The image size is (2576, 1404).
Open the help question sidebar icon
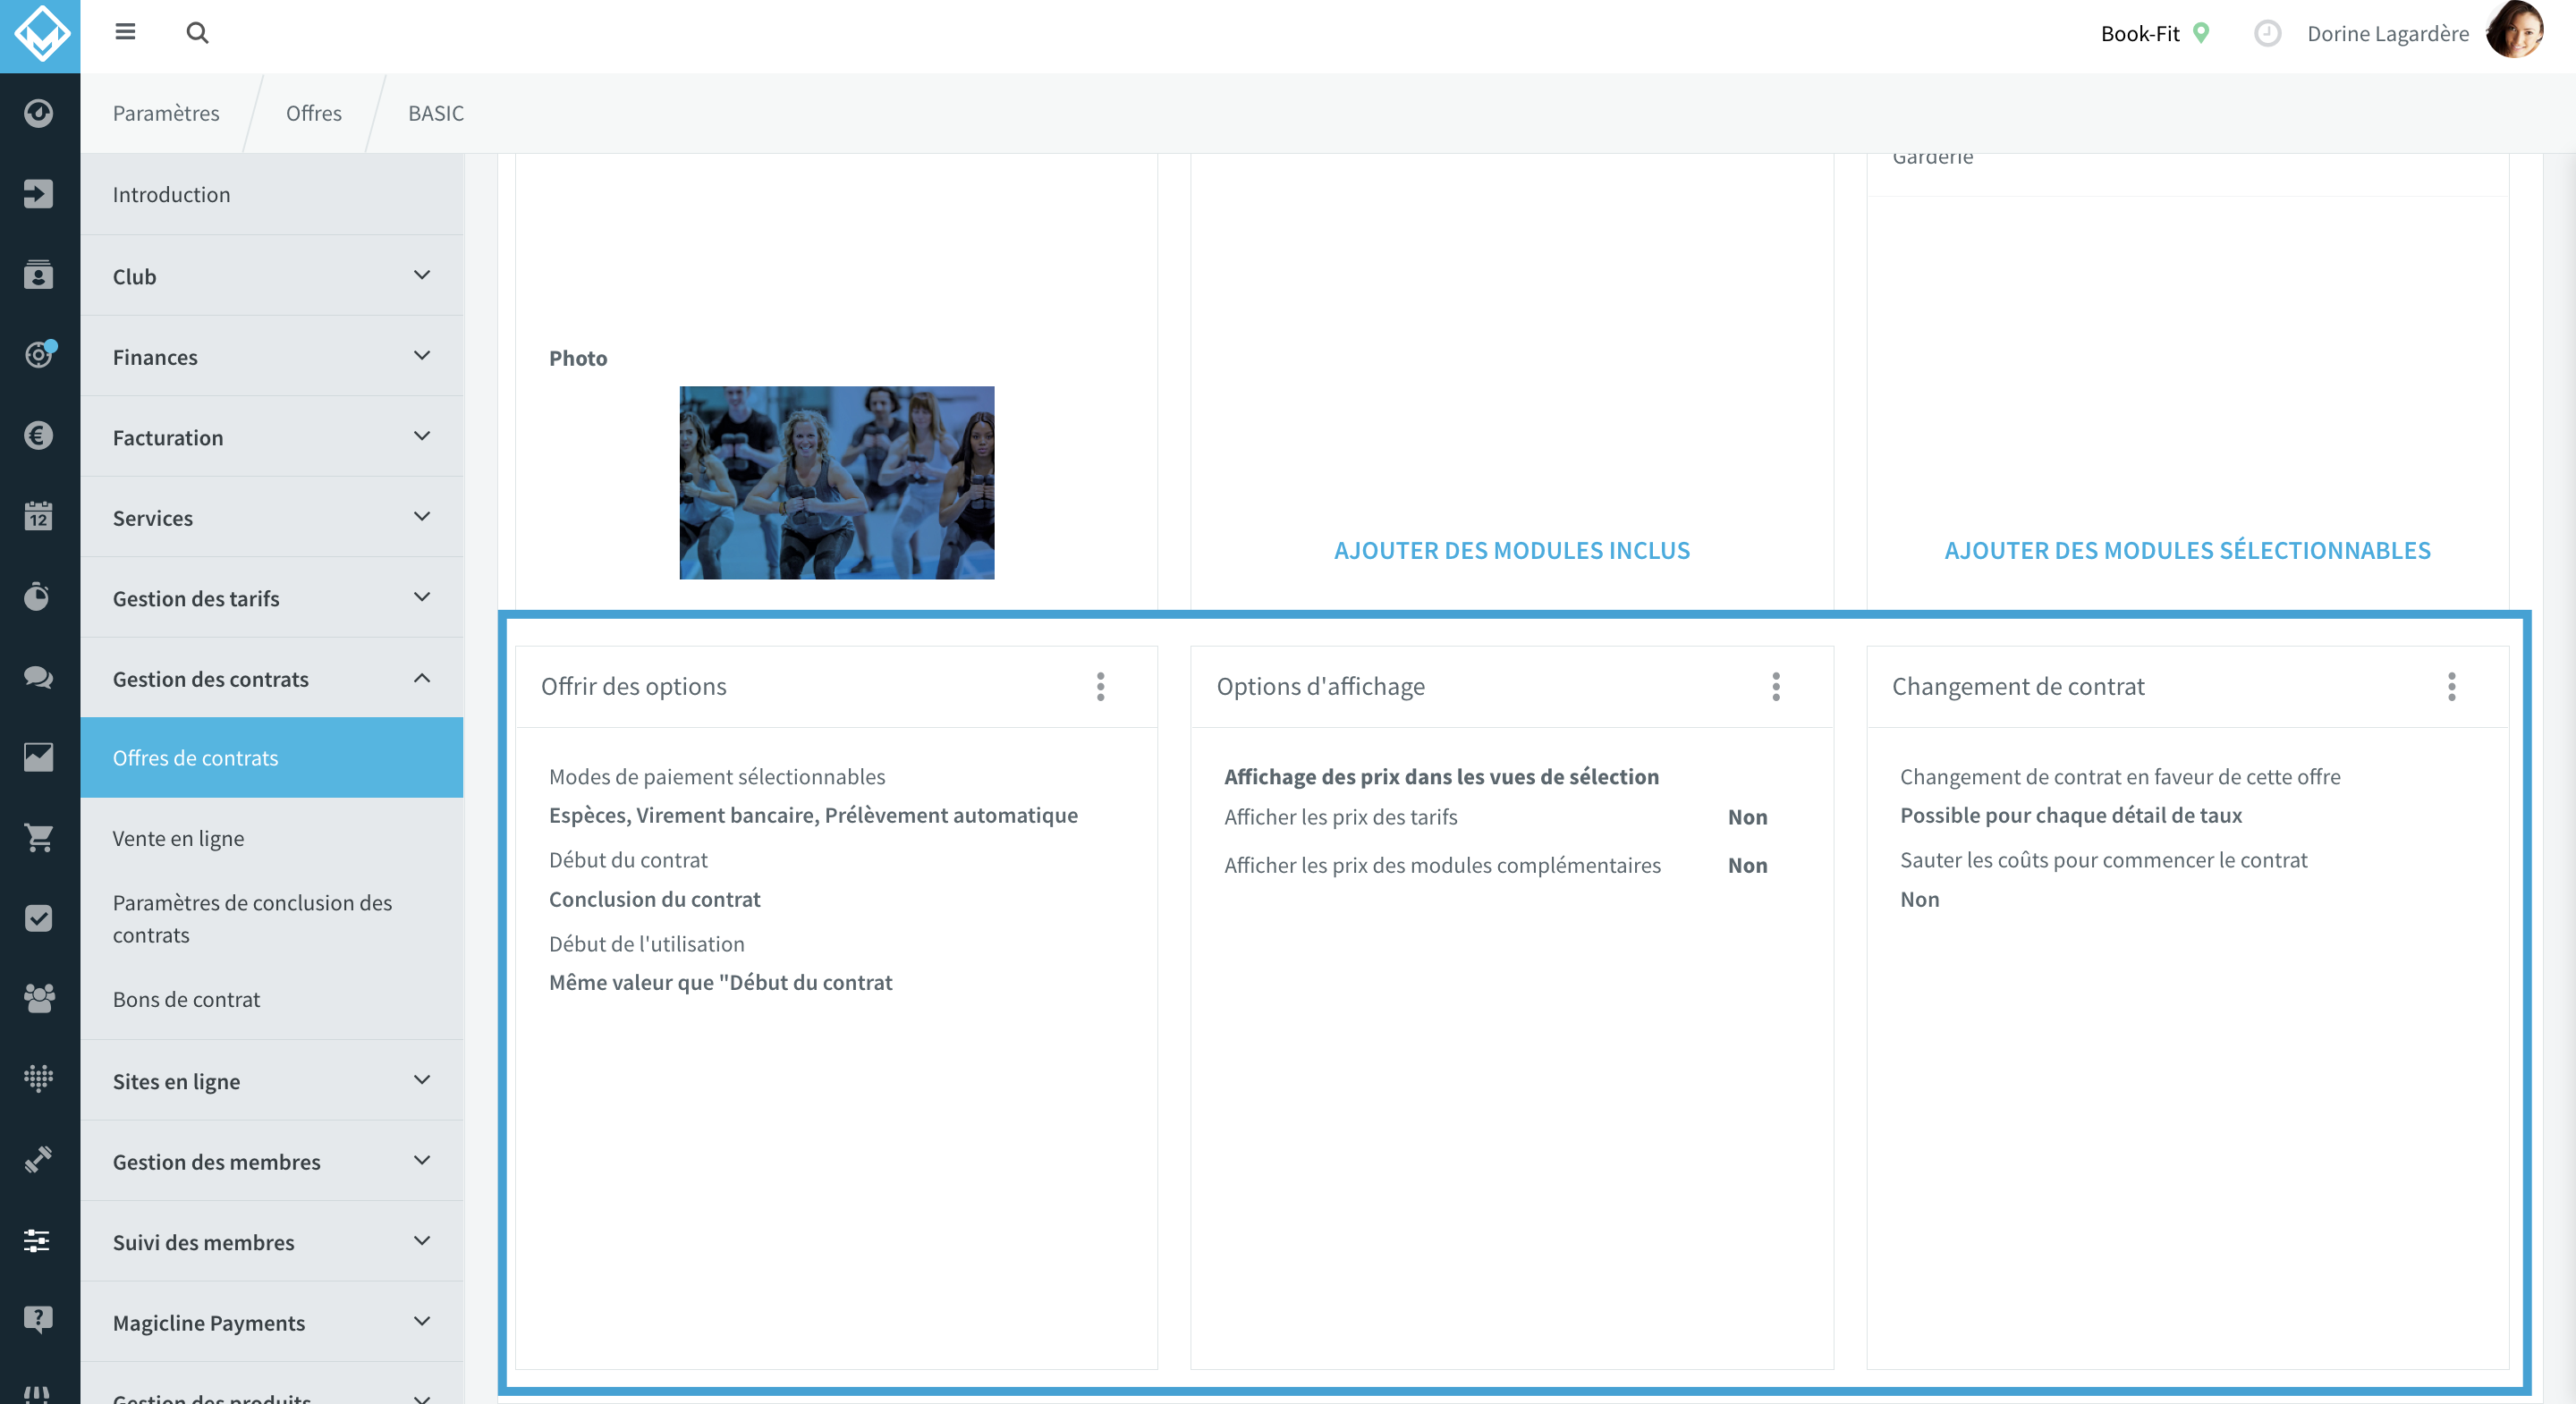39,1320
